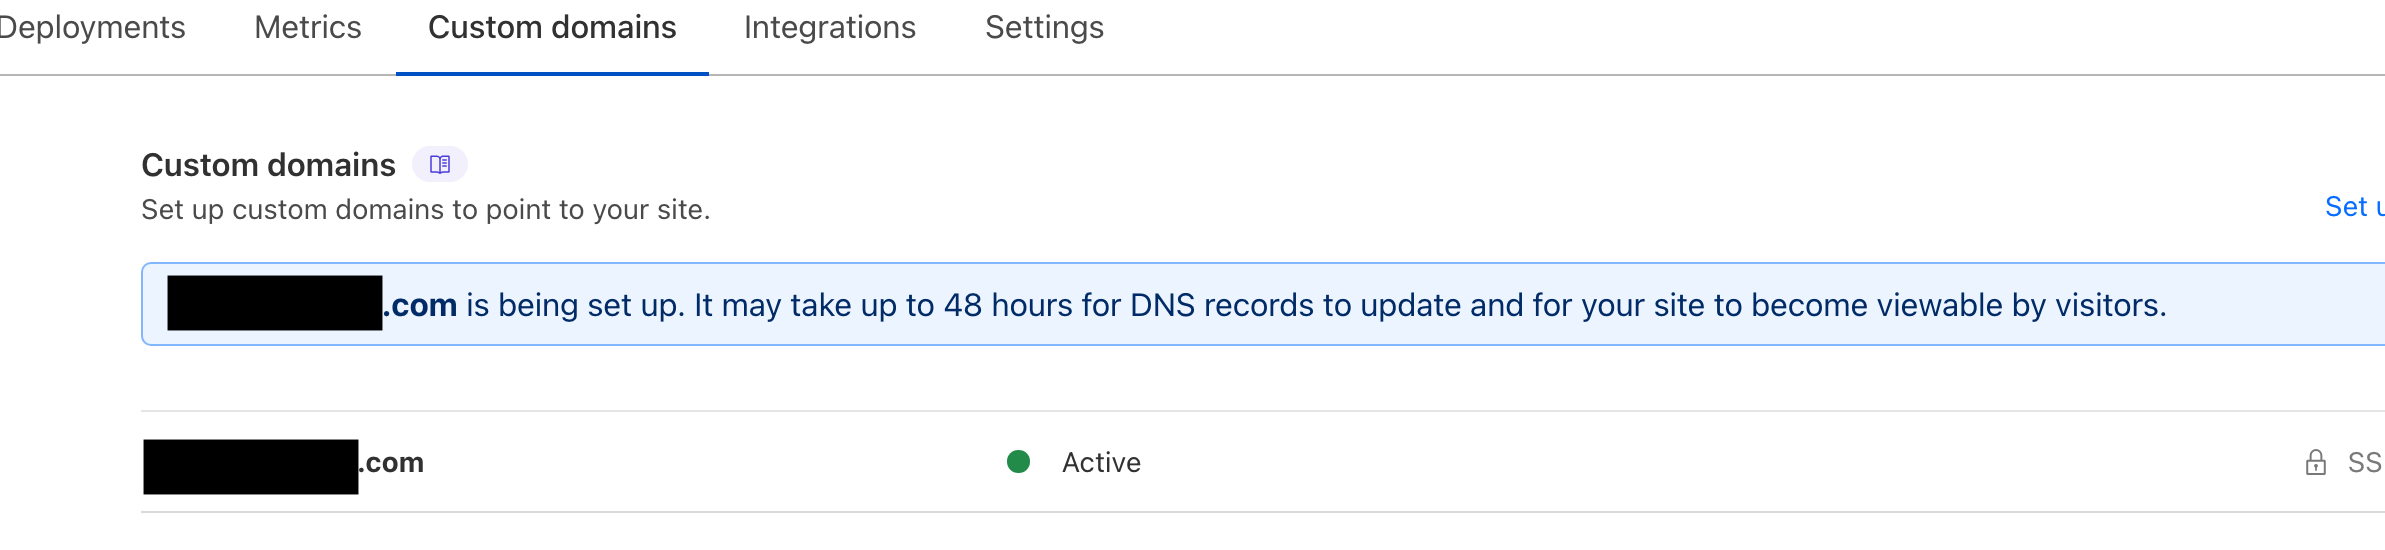The height and width of the screenshot is (550, 2385).
Task: Click the bold .com domain in the banner
Action: tap(420, 305)
